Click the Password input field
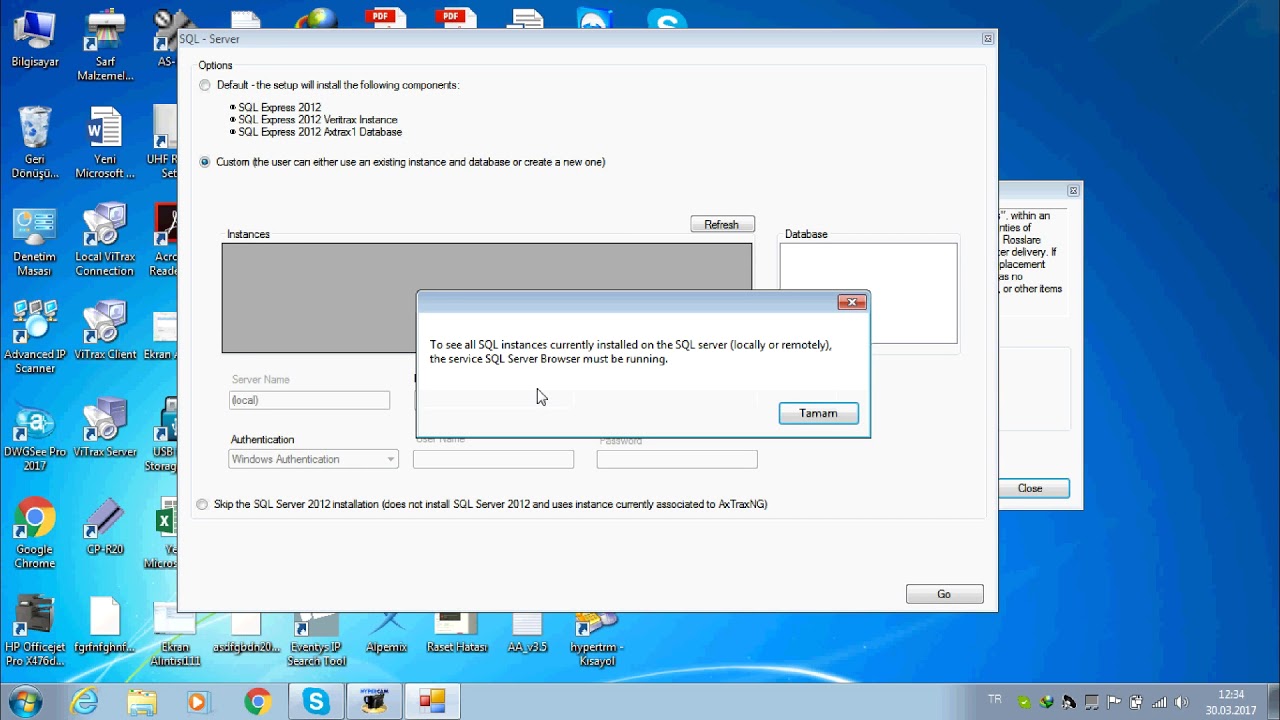The height and width of the screenshot is (720, 1280). [677, 459]
